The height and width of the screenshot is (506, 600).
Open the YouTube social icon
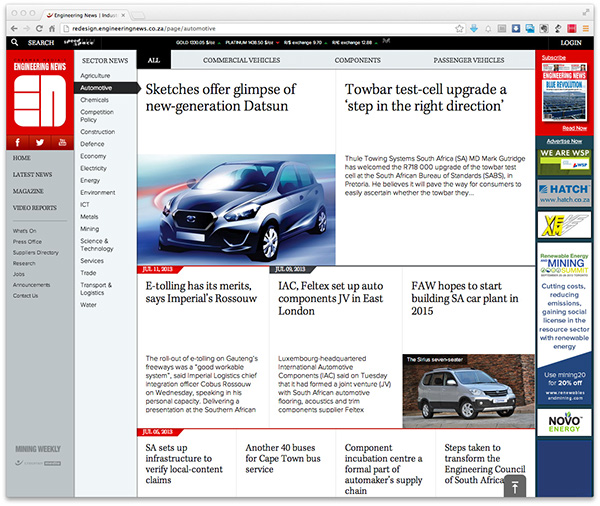[x=62, y=142]
